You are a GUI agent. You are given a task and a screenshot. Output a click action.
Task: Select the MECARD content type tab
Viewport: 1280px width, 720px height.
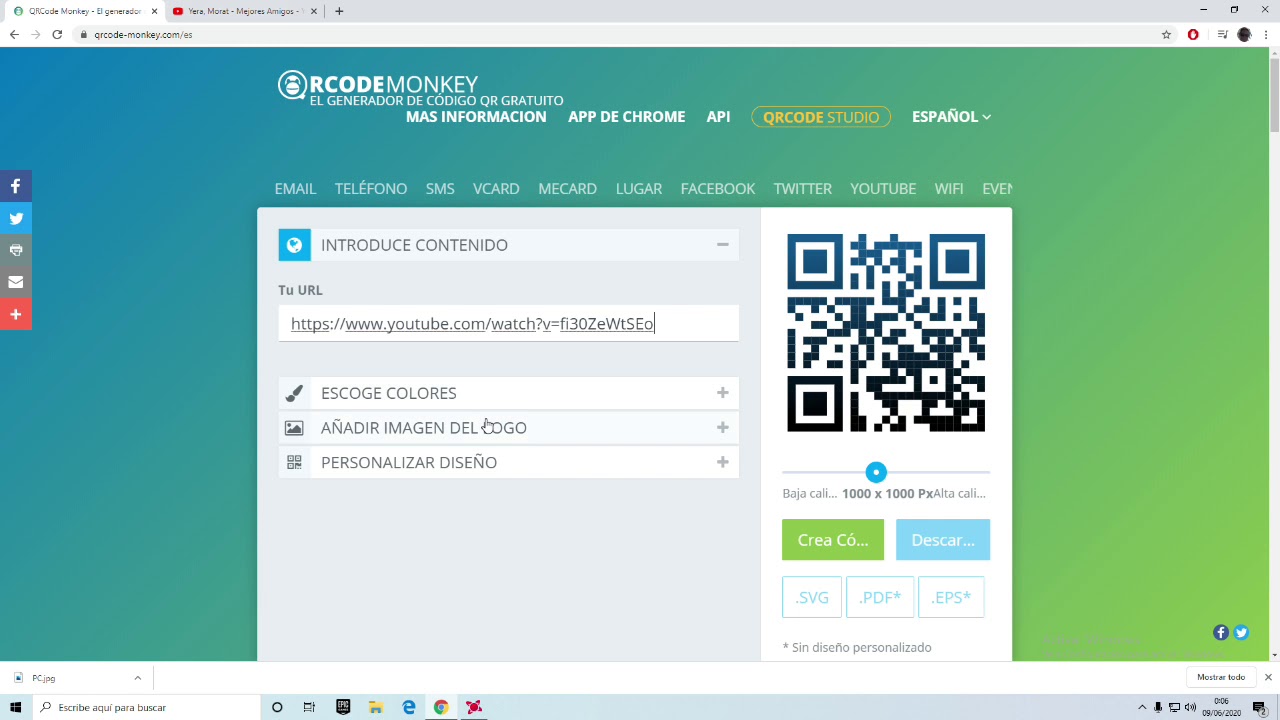(567, 188)
